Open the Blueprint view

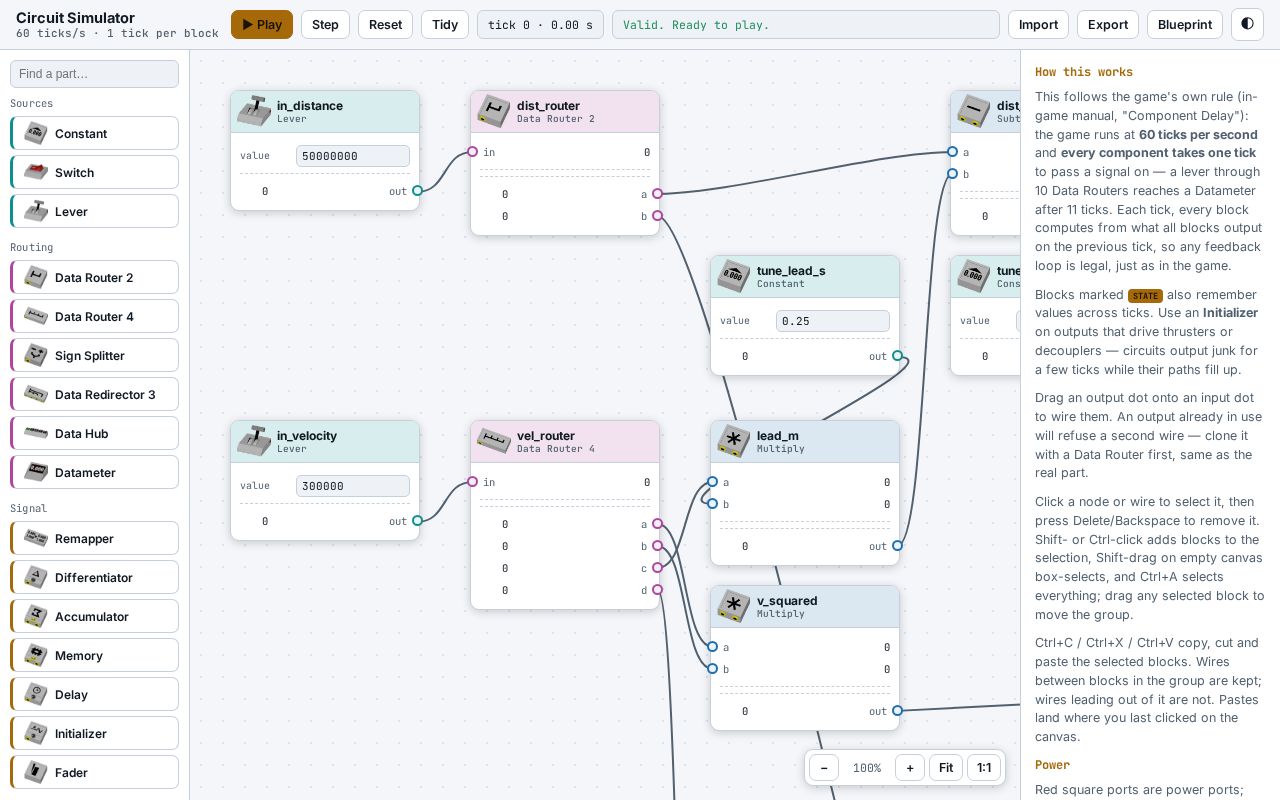click(1185, 24)
